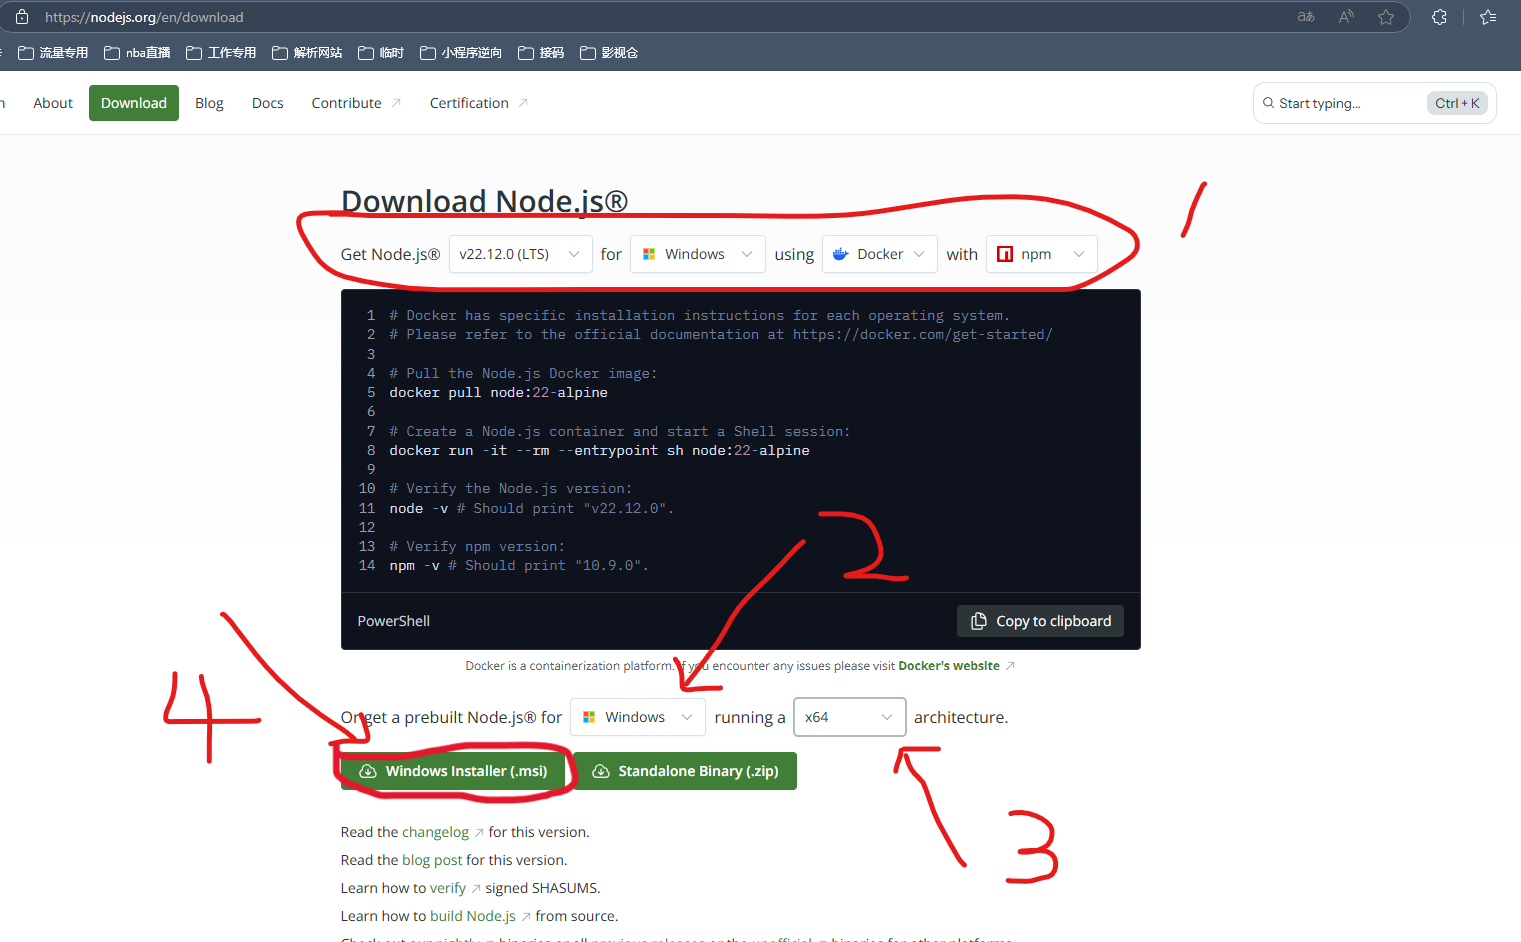Open the x64 architecture dropdown

coord(849,717)
